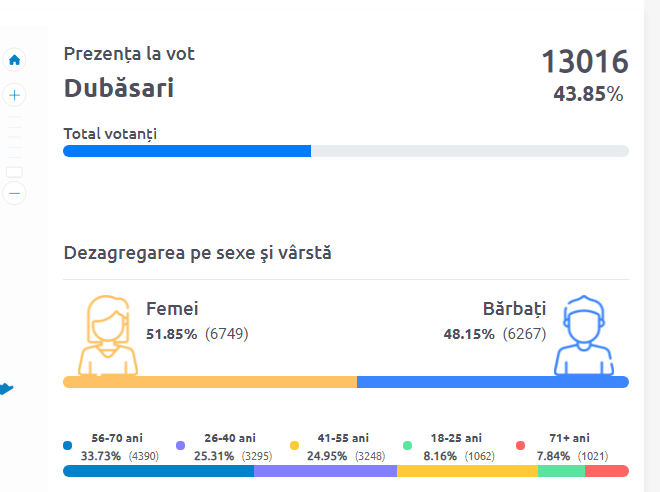This screenshot has height=492, width=660.
Task: Zoom out with the minus button
Action: coord(14,194)
